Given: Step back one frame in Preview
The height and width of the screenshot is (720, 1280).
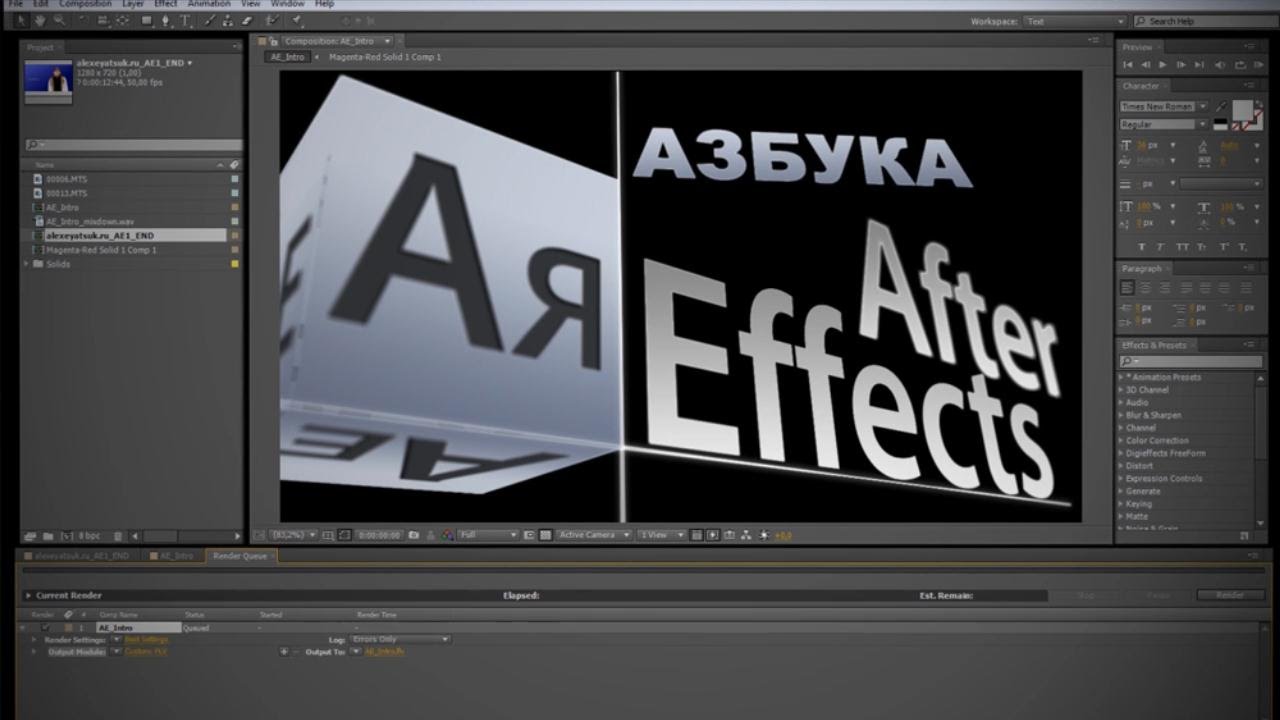Looking at the screenshot, I should [x=1146, y=65].
